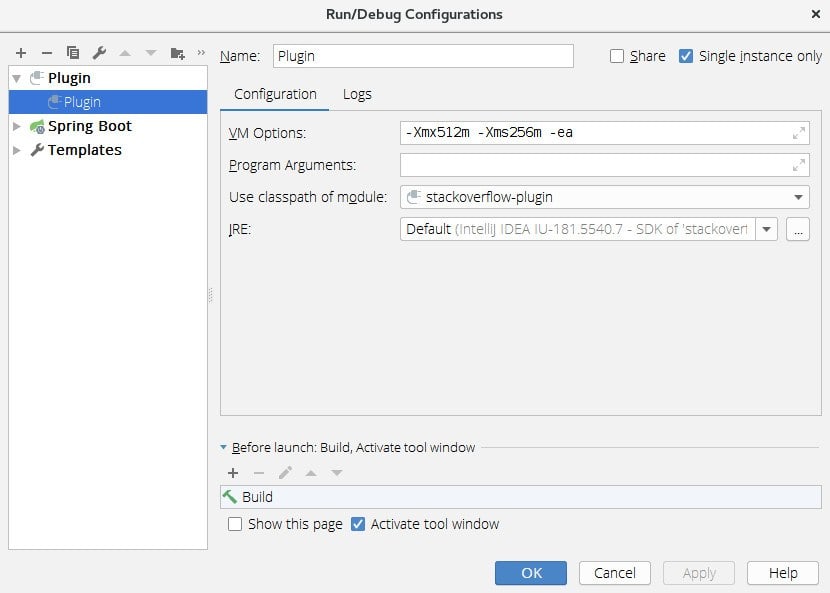Open edit templates wrench icon in toolbar
The width and height of the screenshot is (830, 593).
pos(99,53)
